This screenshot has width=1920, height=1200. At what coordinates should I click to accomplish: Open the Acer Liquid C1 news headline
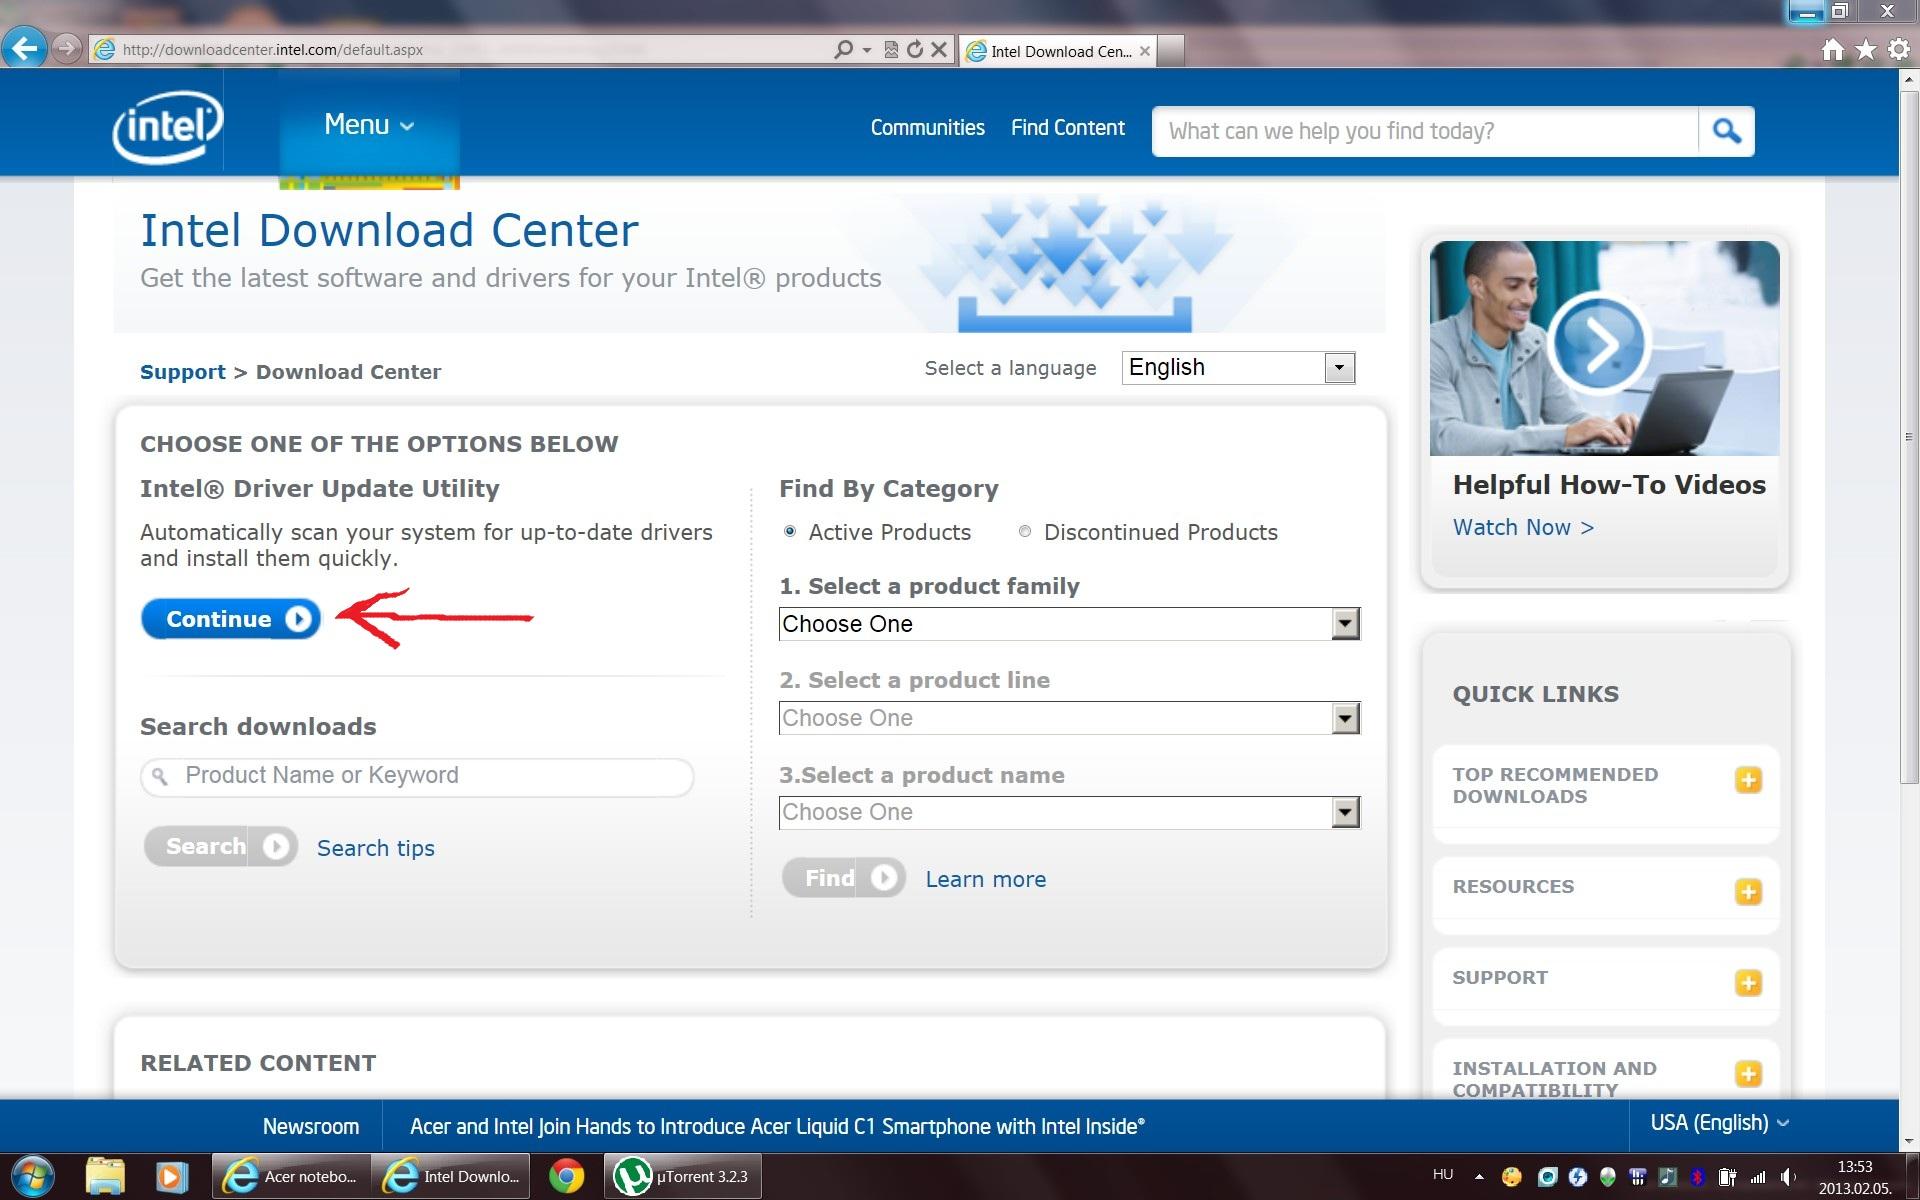(x=777, y=1126)
